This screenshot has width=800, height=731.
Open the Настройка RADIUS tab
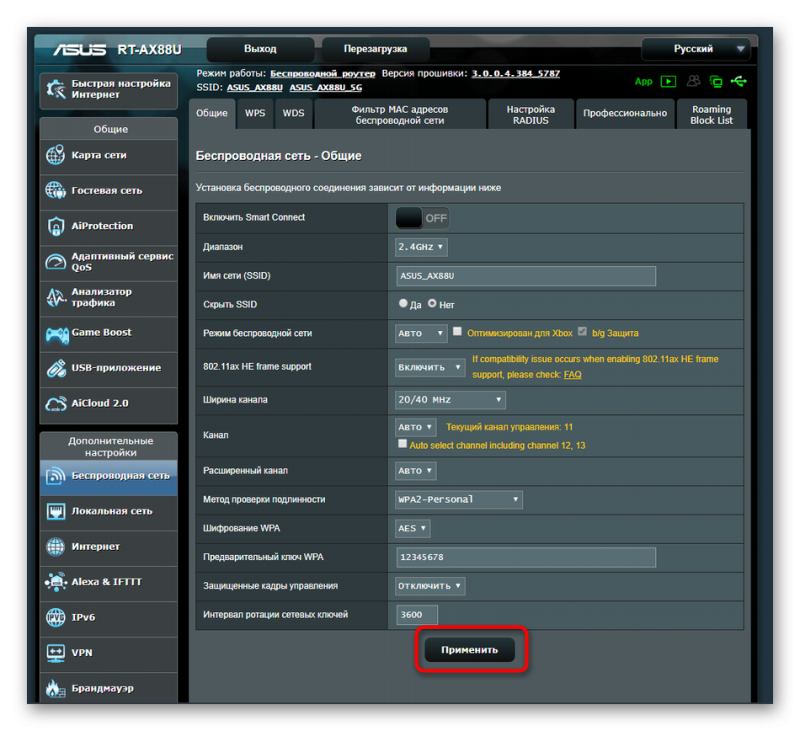pyautogui.click(x=531, y=115)
